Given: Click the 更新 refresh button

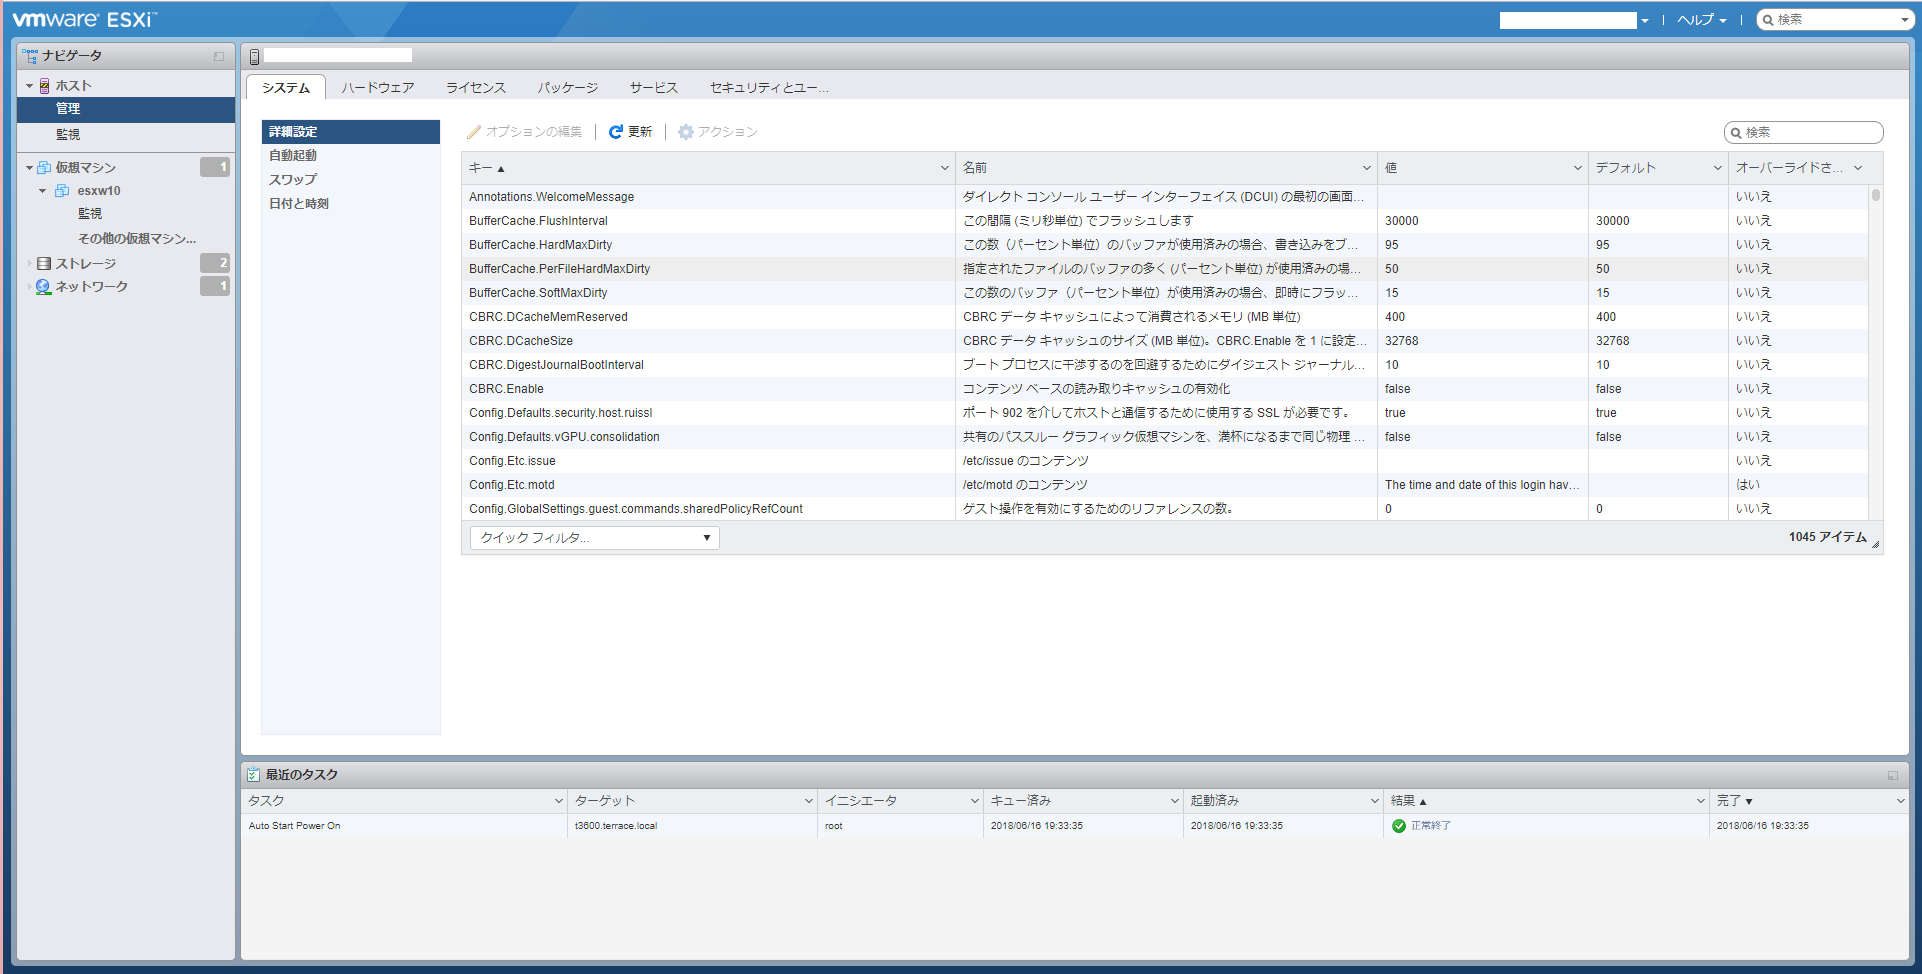Looking at the screenshot, I should [631, 132].
